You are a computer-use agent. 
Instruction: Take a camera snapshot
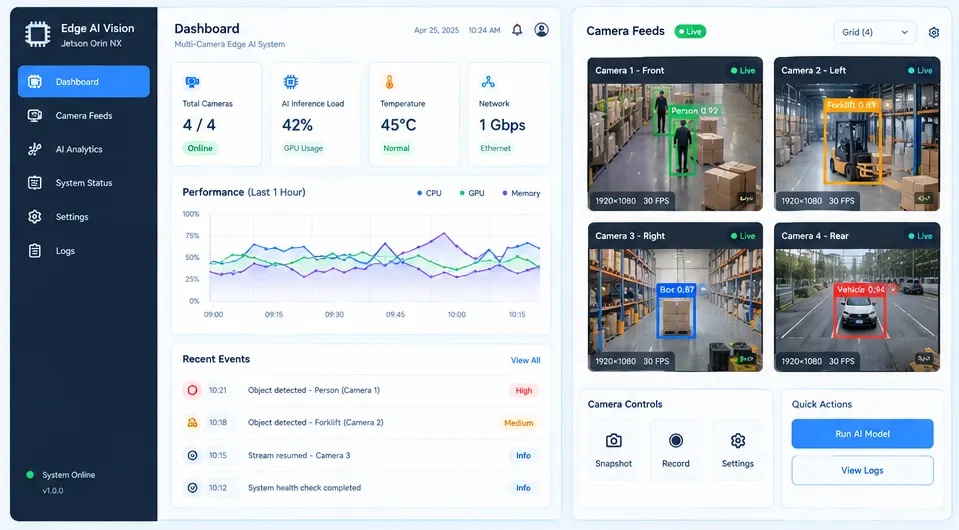(x=613, y=449)
